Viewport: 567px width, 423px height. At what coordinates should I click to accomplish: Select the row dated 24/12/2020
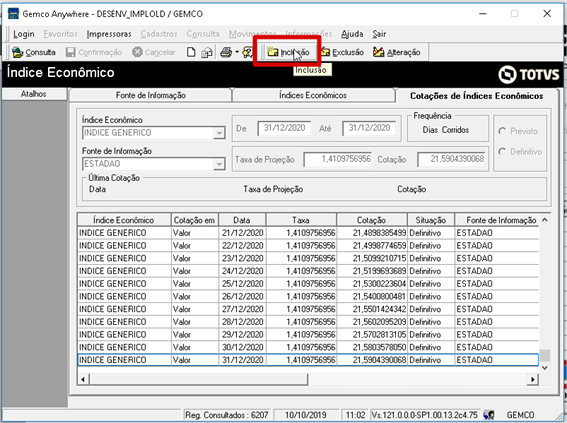[x=308, y=271]
